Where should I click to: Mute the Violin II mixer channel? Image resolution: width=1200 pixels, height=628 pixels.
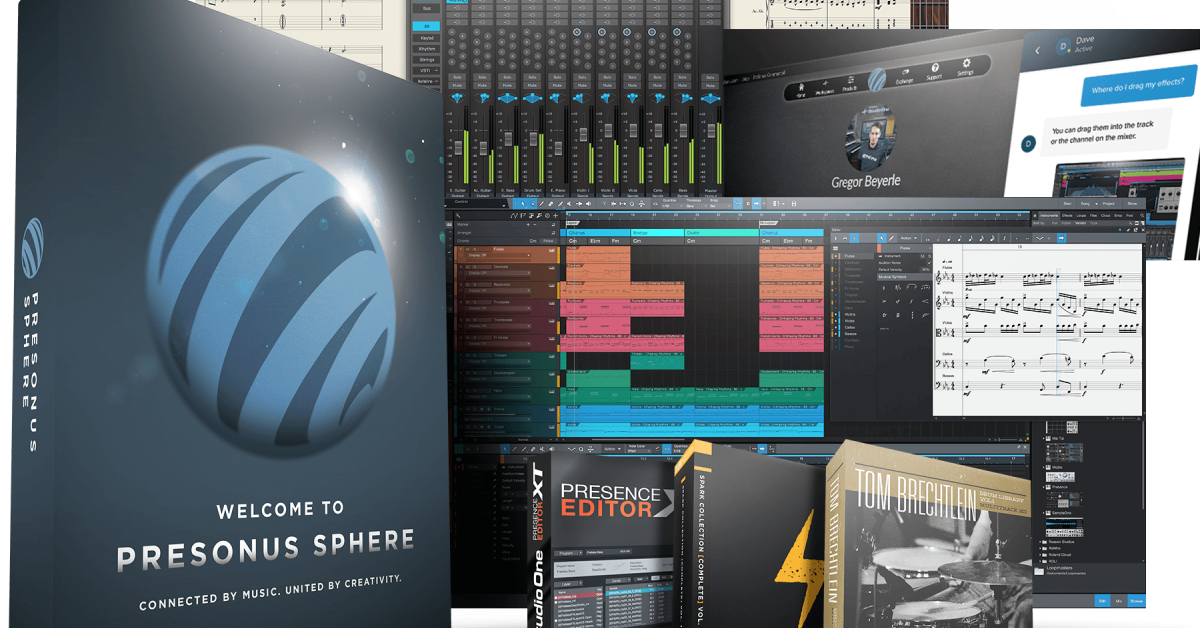click(x=608, y=85)
